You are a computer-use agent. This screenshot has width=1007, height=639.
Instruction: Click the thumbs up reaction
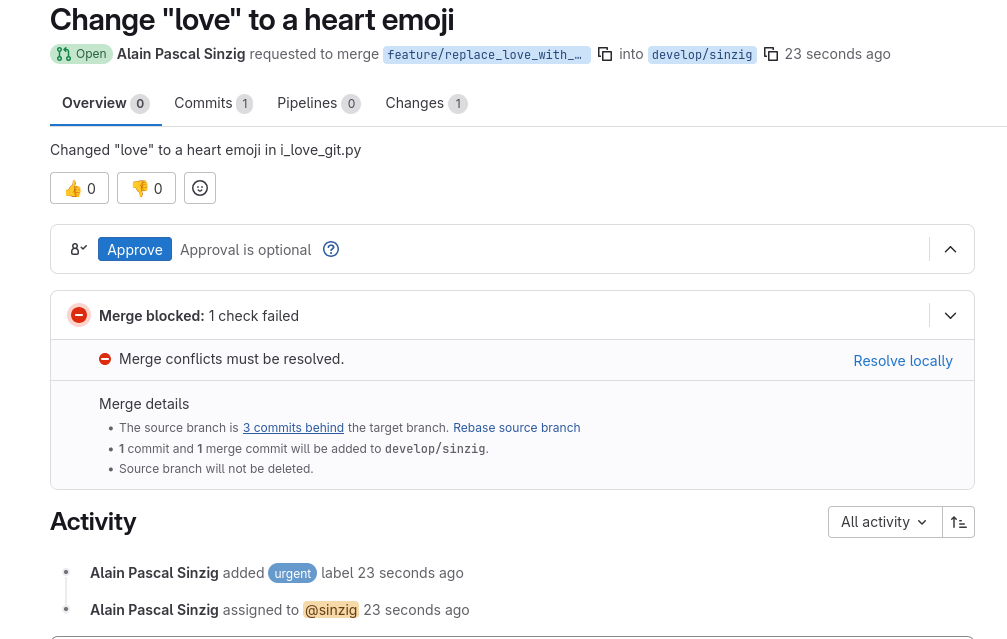click(x=80, y=188)
